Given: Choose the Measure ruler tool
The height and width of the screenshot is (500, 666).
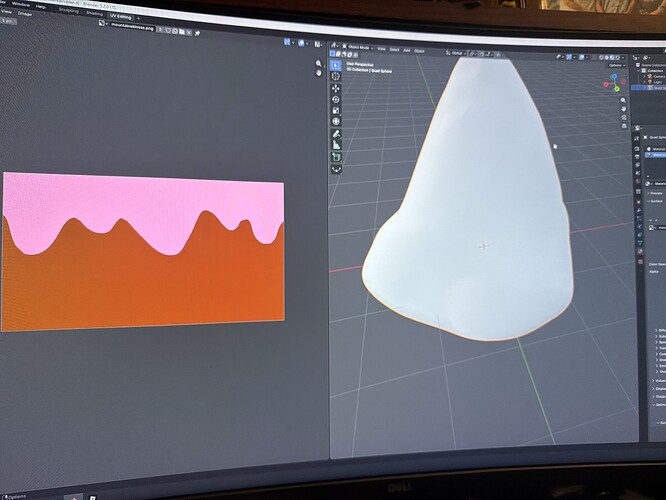Looking at the screenshot, I should (336, 145).
